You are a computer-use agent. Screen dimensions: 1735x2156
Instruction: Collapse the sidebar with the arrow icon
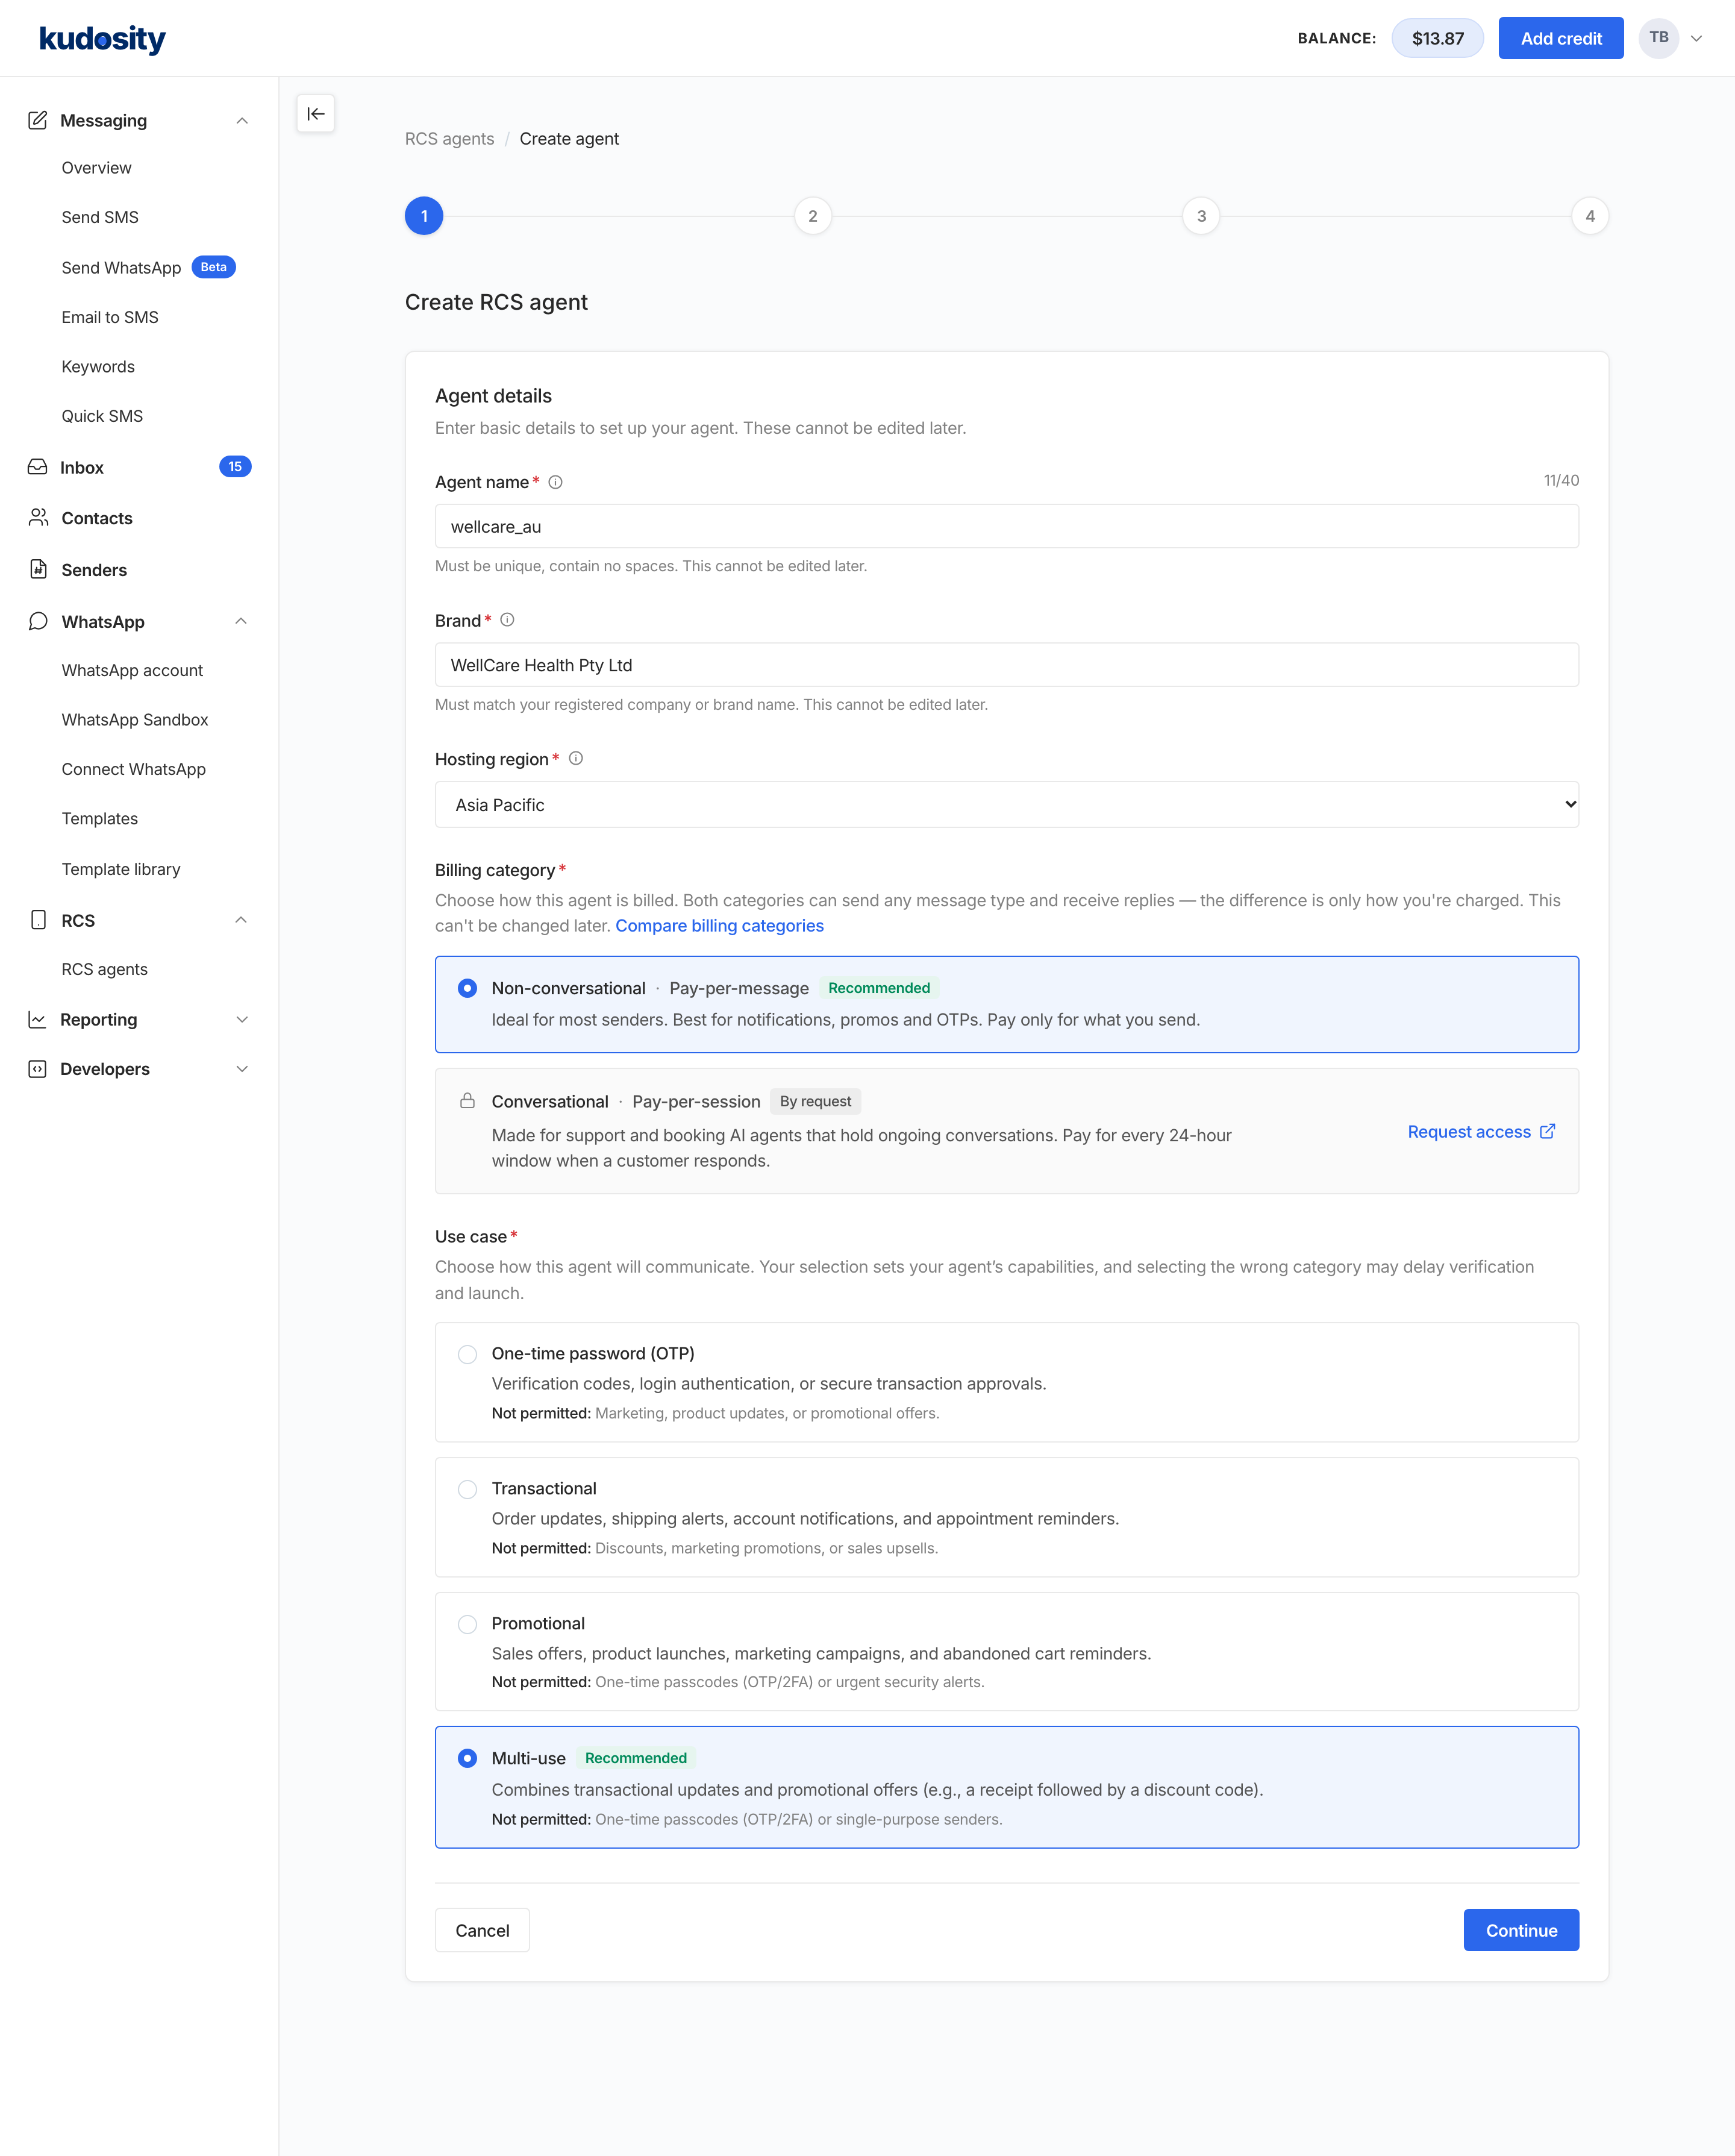click(x=316, y=114)
